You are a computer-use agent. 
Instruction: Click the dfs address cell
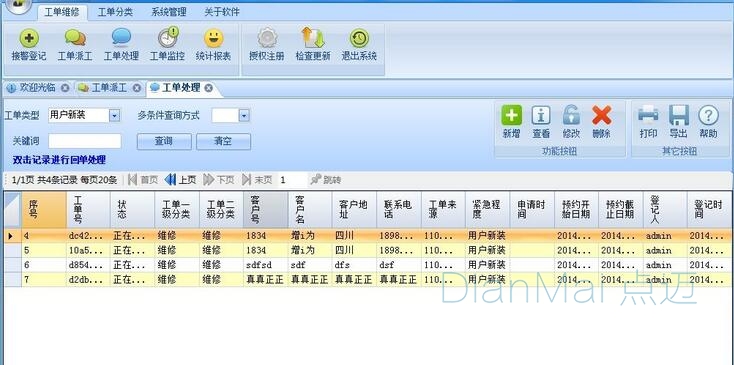click(x=354, y=265)
